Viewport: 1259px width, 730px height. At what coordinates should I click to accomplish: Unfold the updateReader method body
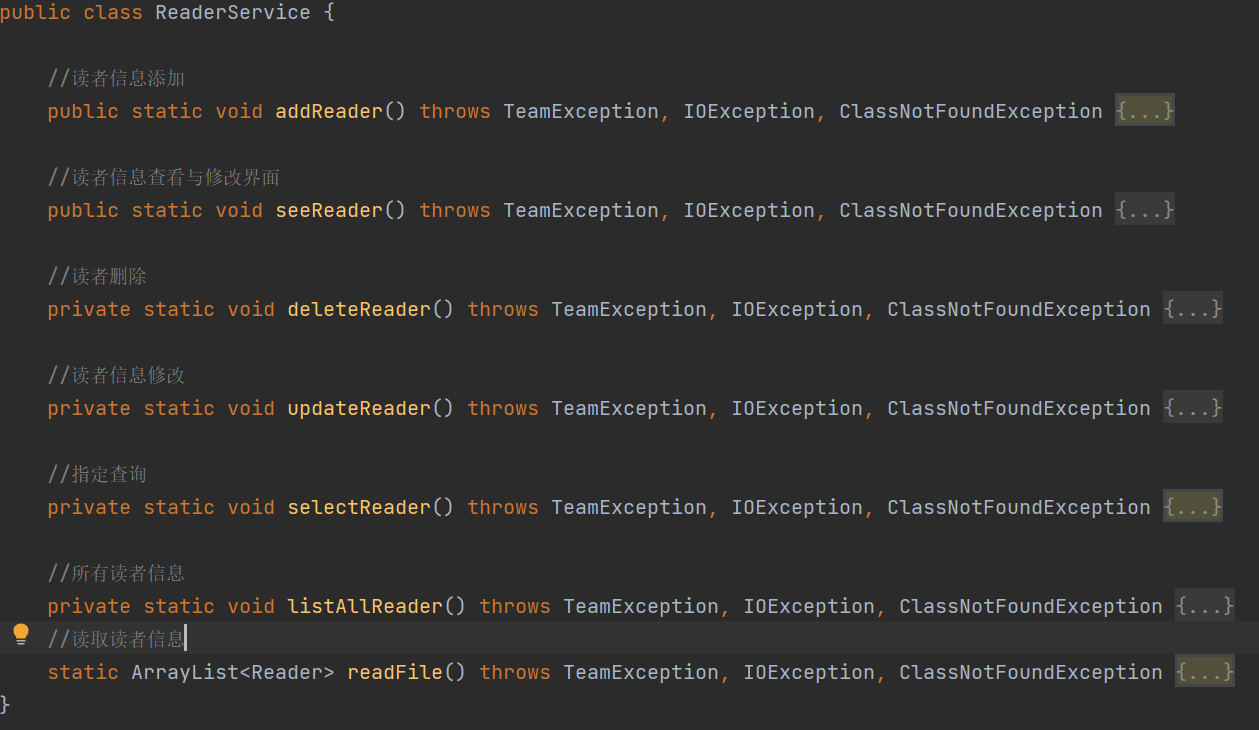[1193, 408]
